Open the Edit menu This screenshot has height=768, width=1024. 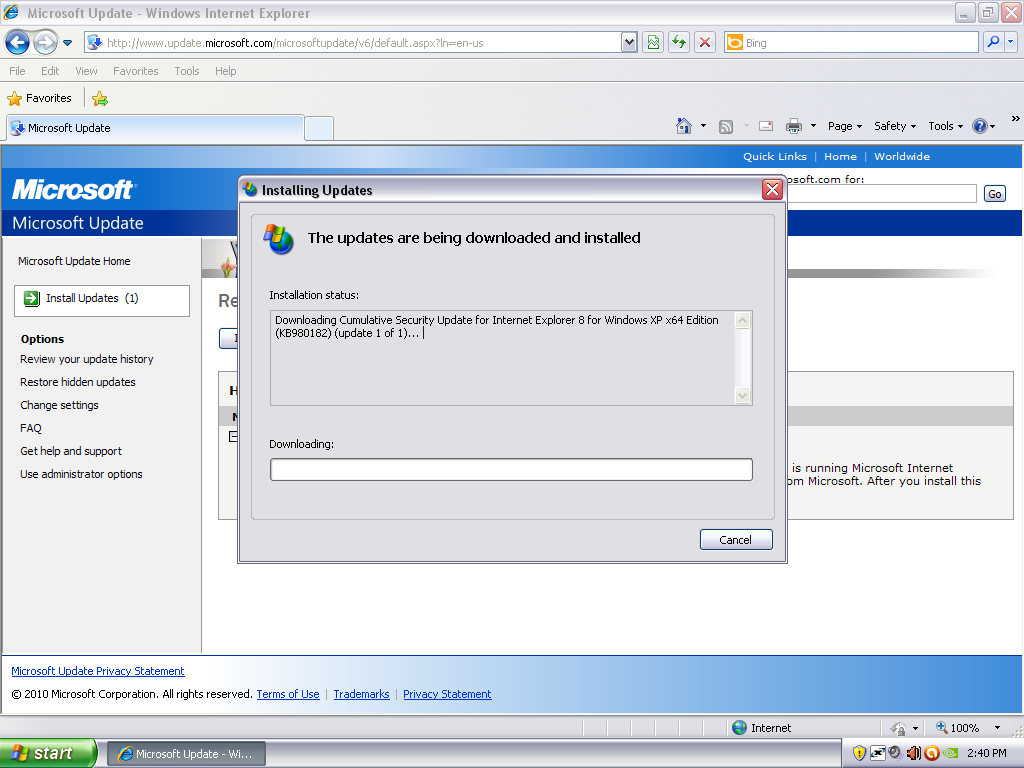[50, 71]
